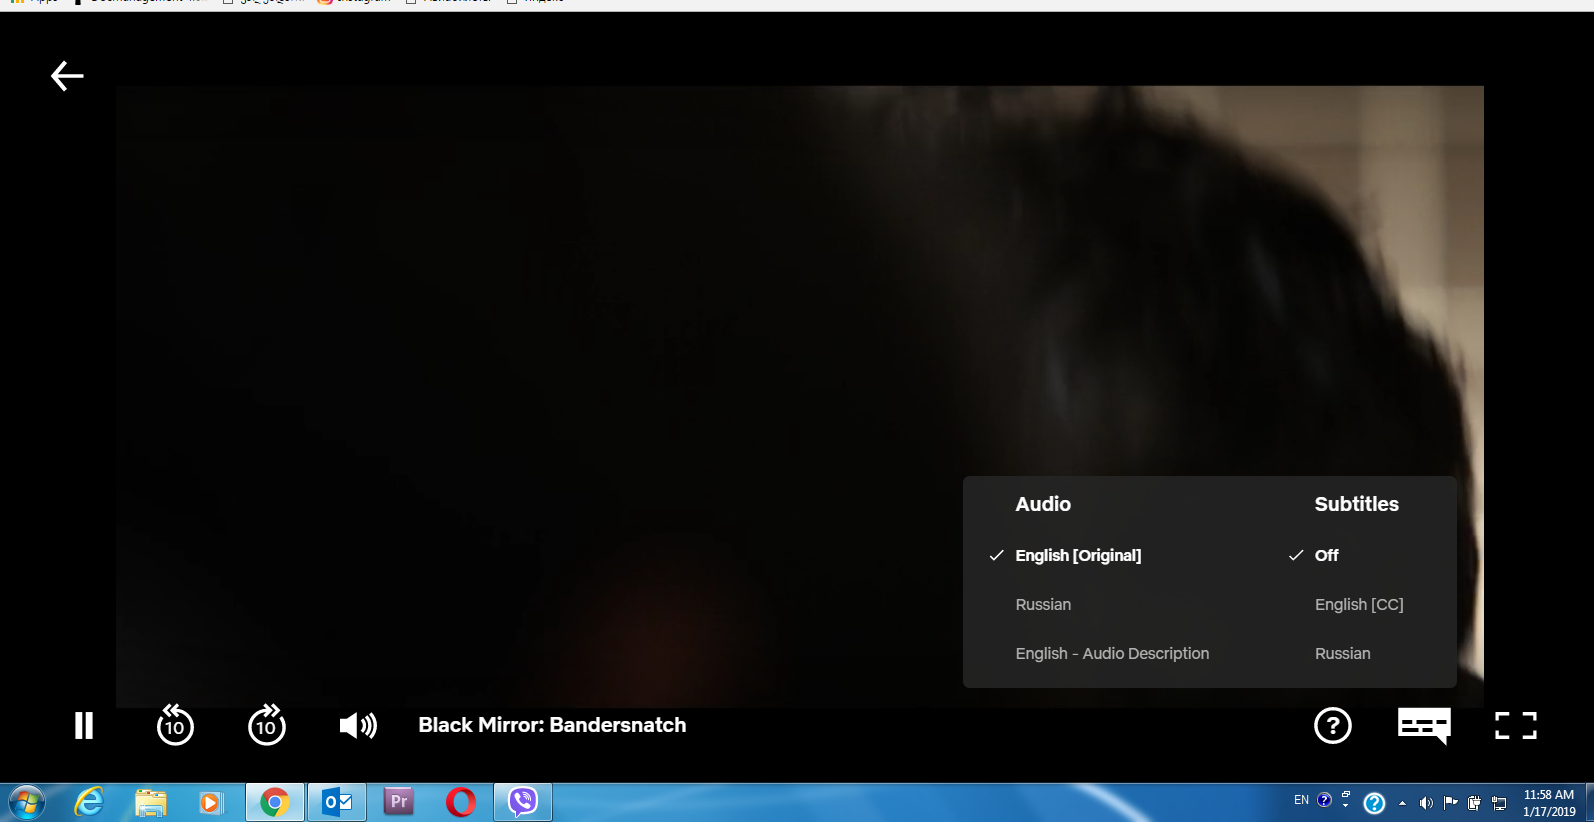This screenshot has width=1594, height=834.
Task: Show hidden system tray icons
Action: pos(1402,803)
